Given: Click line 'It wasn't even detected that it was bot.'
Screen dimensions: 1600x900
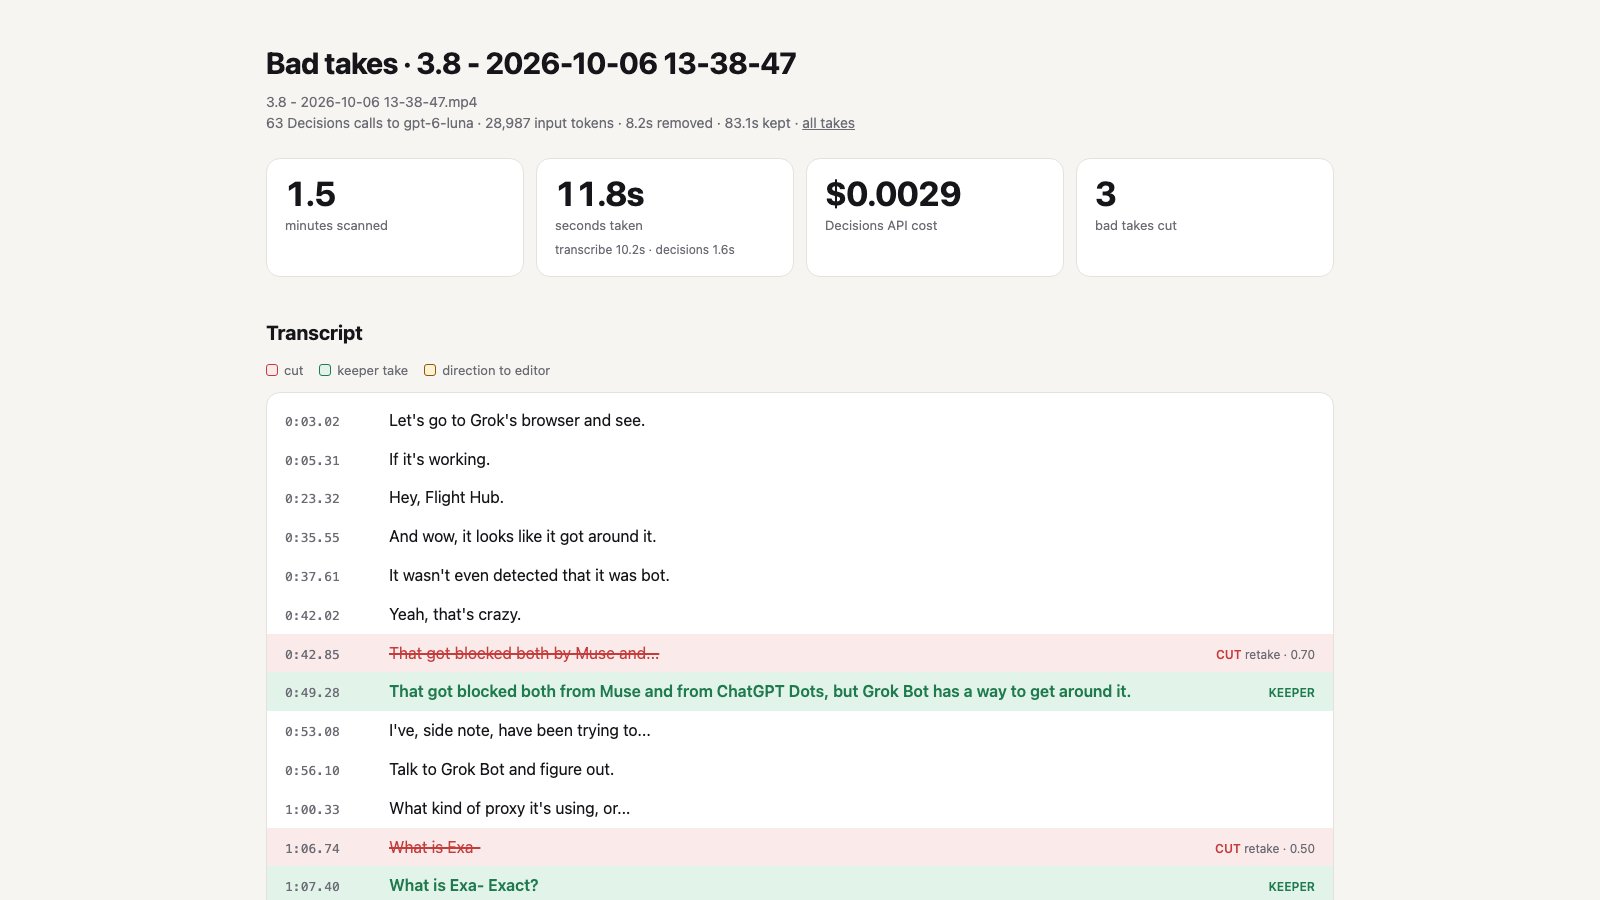Looking at the screenshot, I should [529, 575].
